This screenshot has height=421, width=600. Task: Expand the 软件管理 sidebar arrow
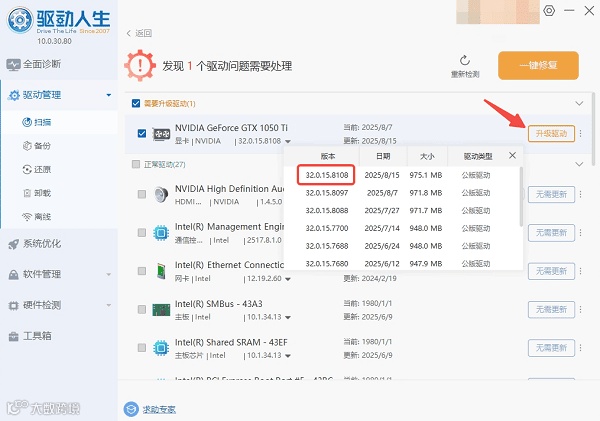[109, 274]
